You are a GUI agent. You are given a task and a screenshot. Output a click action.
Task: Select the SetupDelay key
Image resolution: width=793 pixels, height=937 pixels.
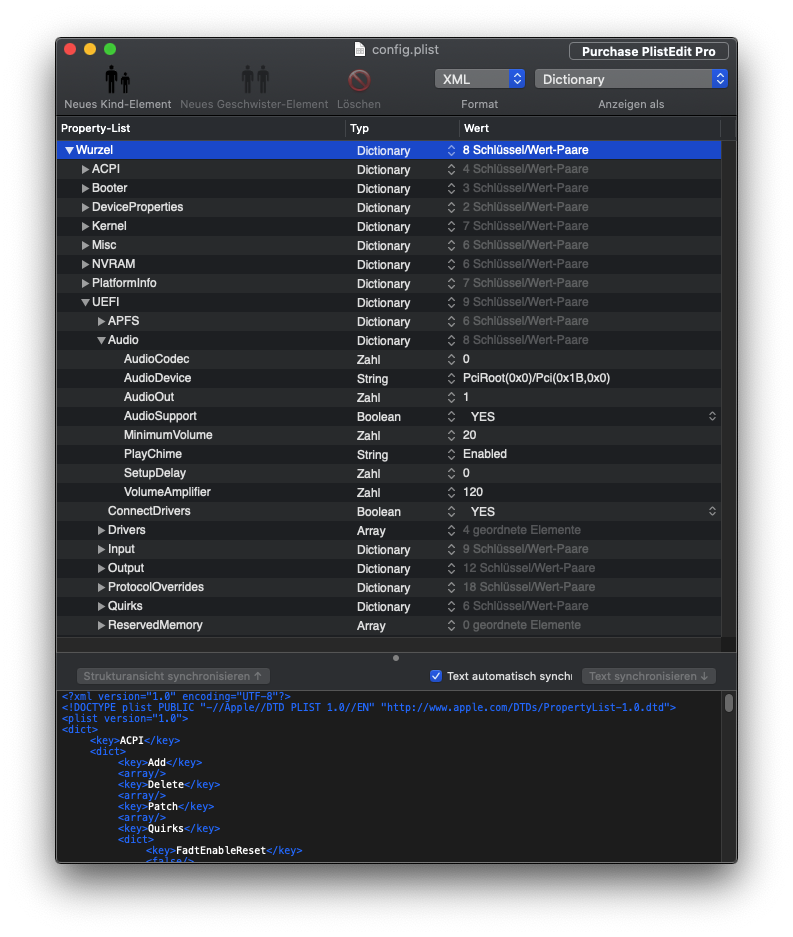coord(155,473)
